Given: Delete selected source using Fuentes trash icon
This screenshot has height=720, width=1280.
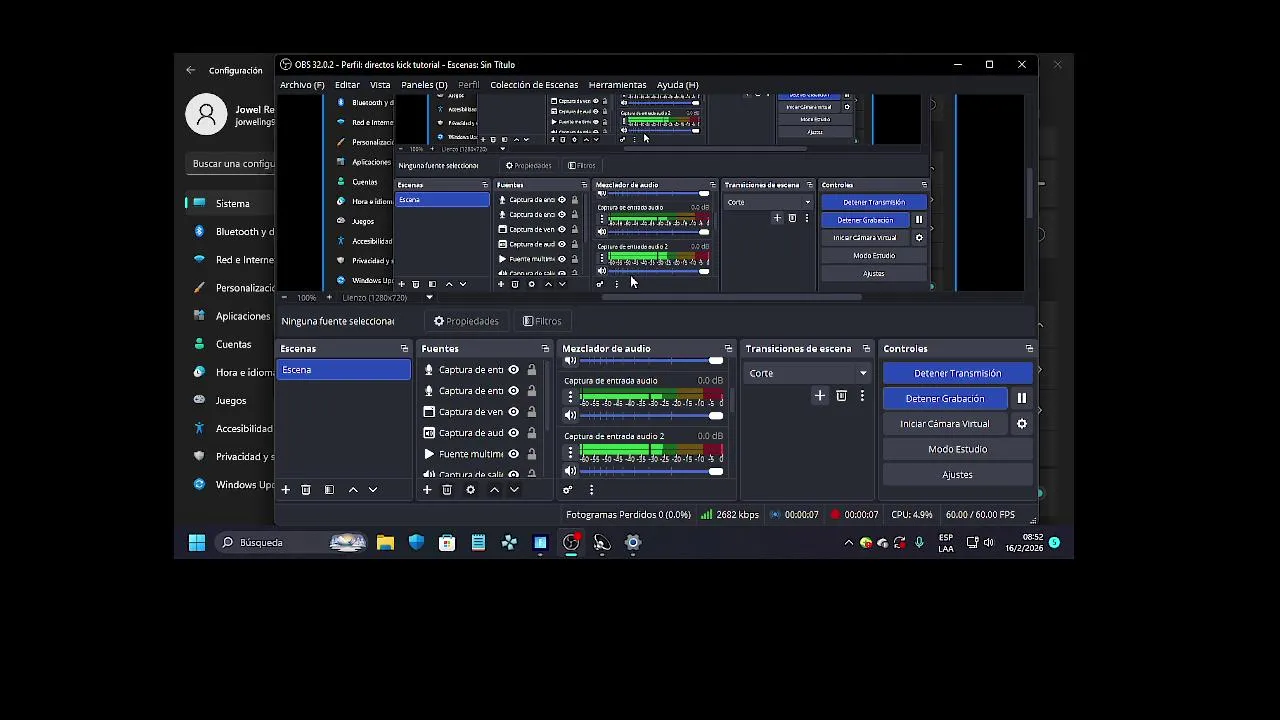Looking at the screenshot, I should coord(447,490).
